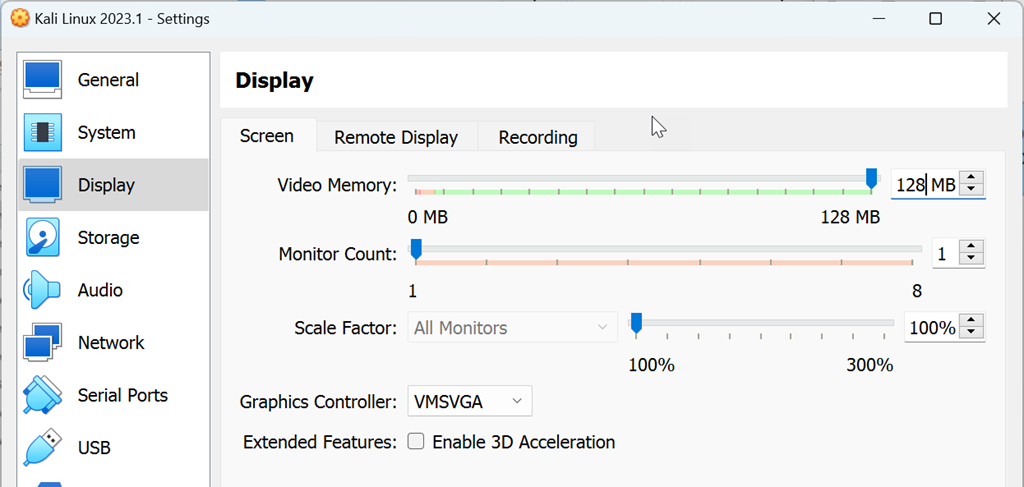1024x487 pixels.
Task: Open the All Monitors scale dropdown
Action: point(512,328)
